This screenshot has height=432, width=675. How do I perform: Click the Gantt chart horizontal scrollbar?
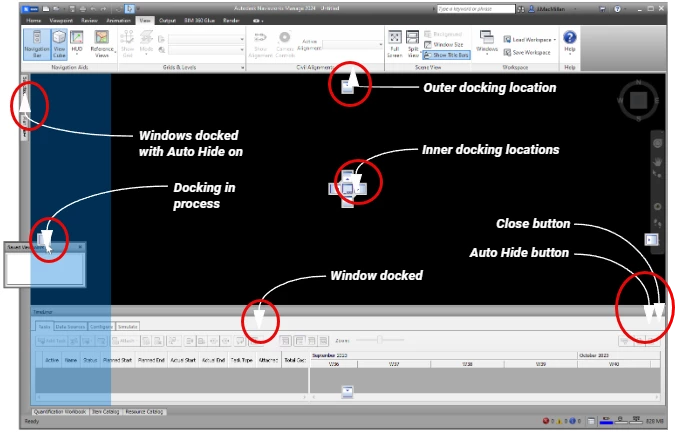click(x=485, y=396)
